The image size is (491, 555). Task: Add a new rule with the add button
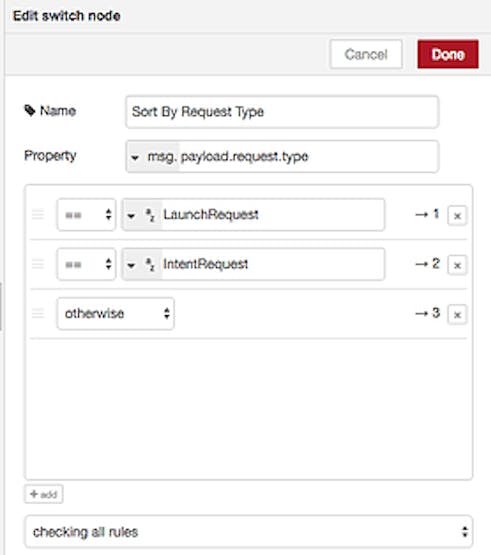44,494
